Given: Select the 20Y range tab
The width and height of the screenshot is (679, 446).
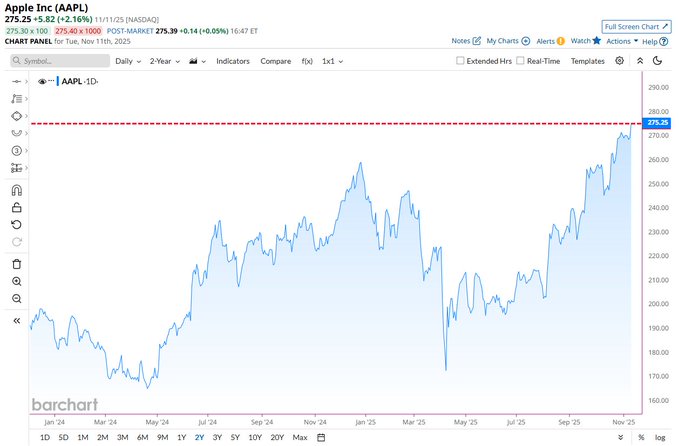Looking at the screenshot, I should click(x=277, y=437).
